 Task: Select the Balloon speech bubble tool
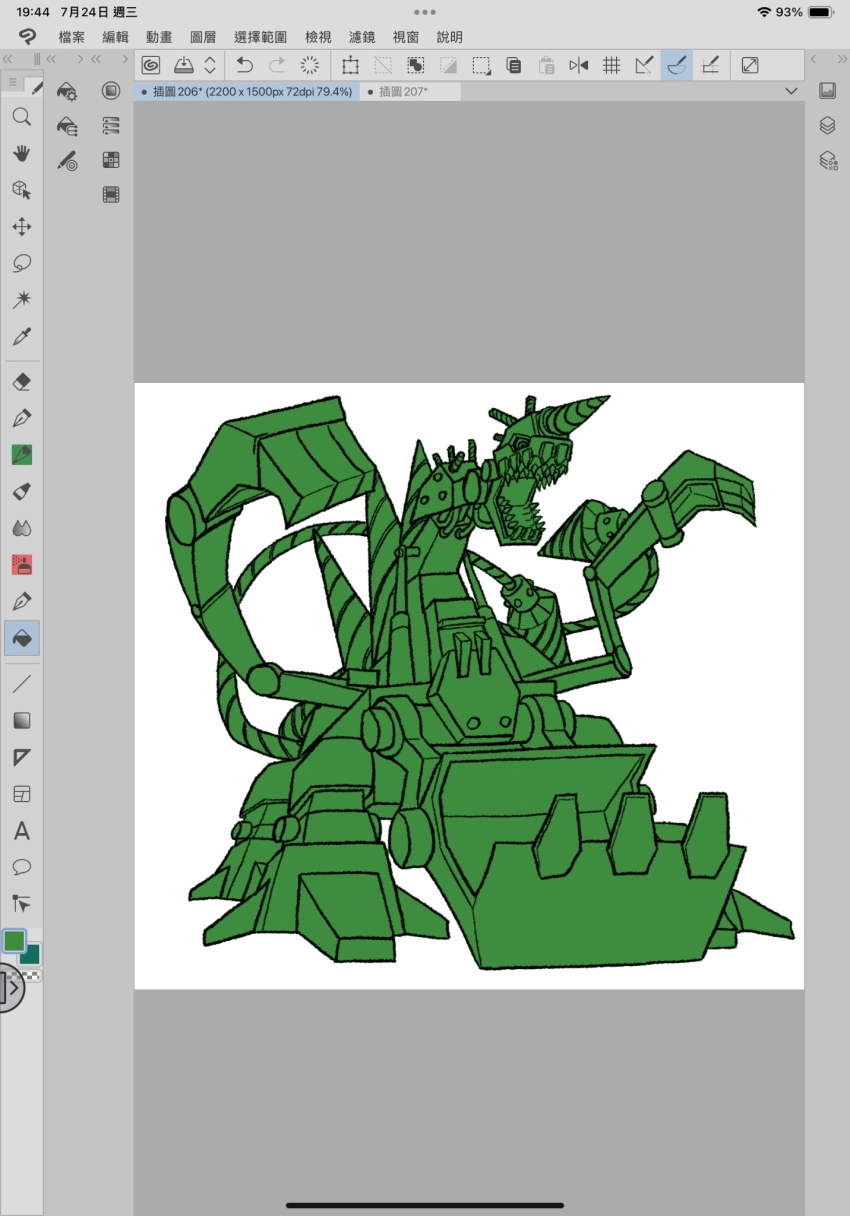(x=21, y=867)
